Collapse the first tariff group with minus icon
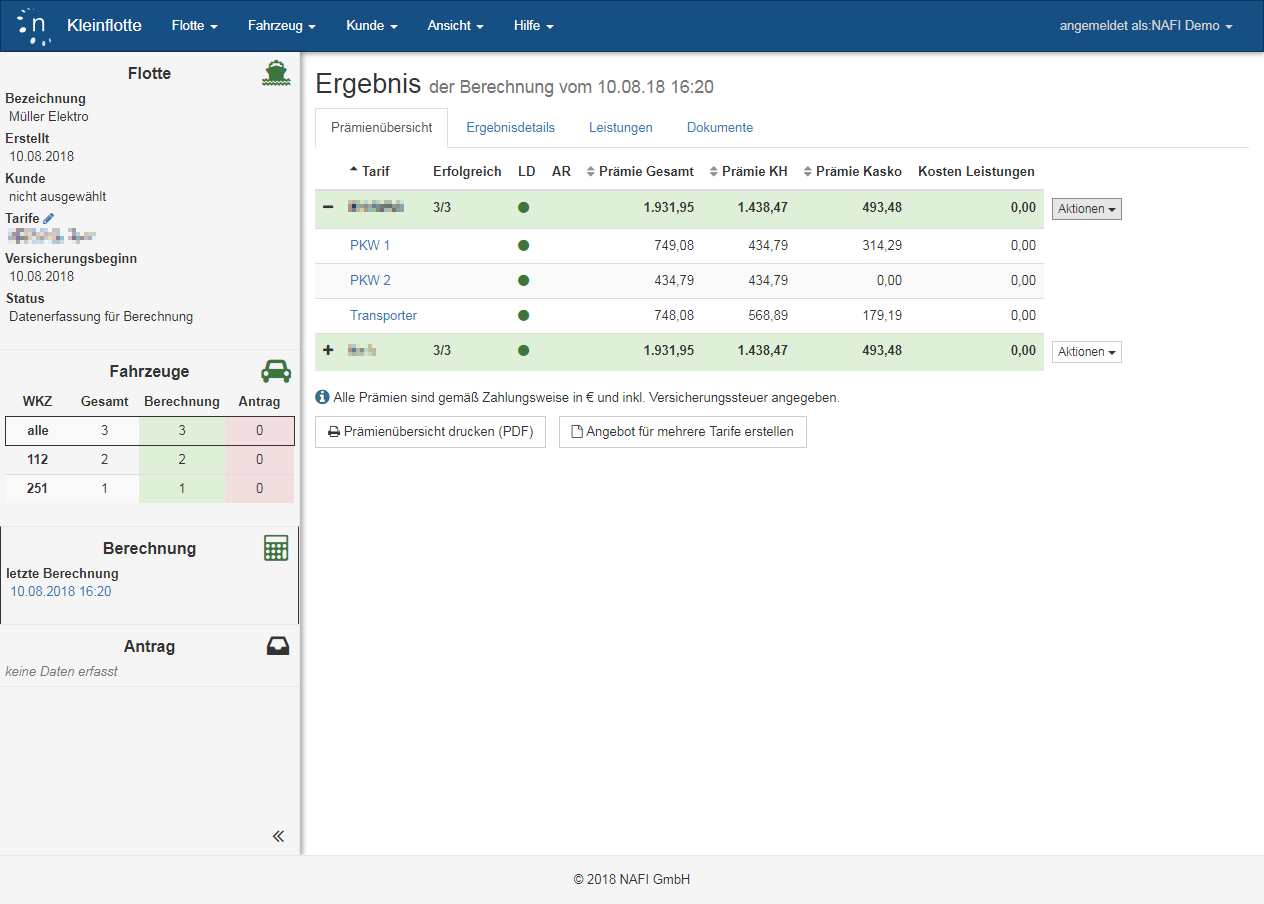This screenshot has height=904, width=1264. [328, 207]
